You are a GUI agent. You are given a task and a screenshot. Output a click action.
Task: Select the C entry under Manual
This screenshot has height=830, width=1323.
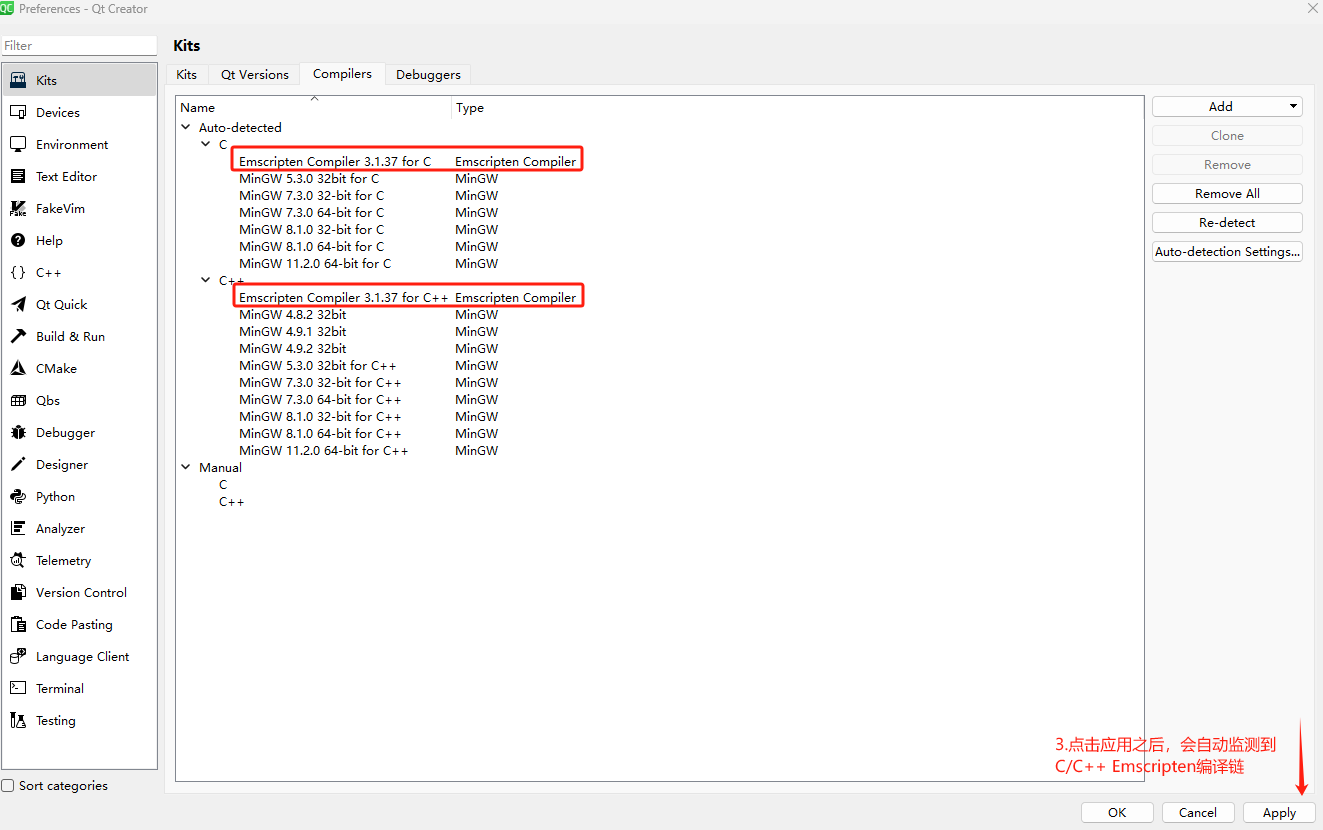223,484
